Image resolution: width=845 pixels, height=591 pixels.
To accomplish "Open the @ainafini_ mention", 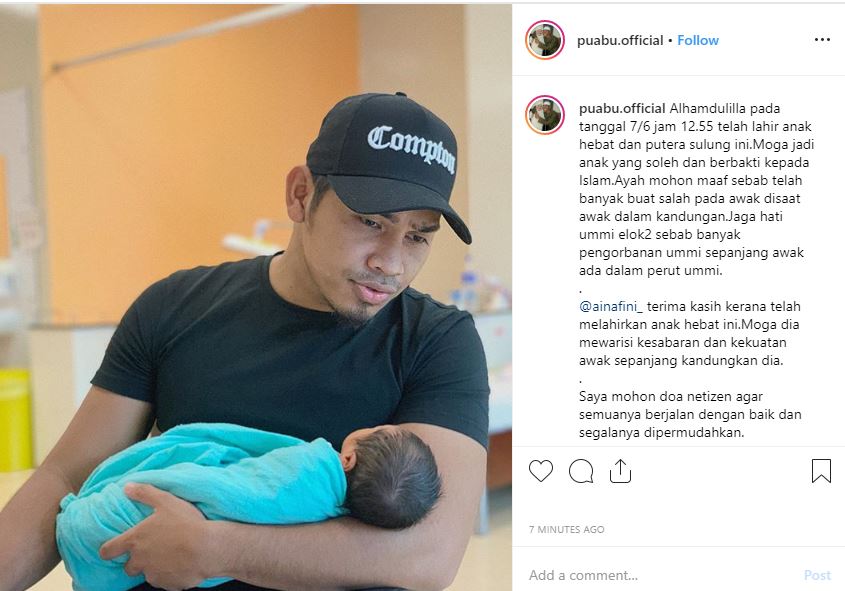I will tap(611, 307).
